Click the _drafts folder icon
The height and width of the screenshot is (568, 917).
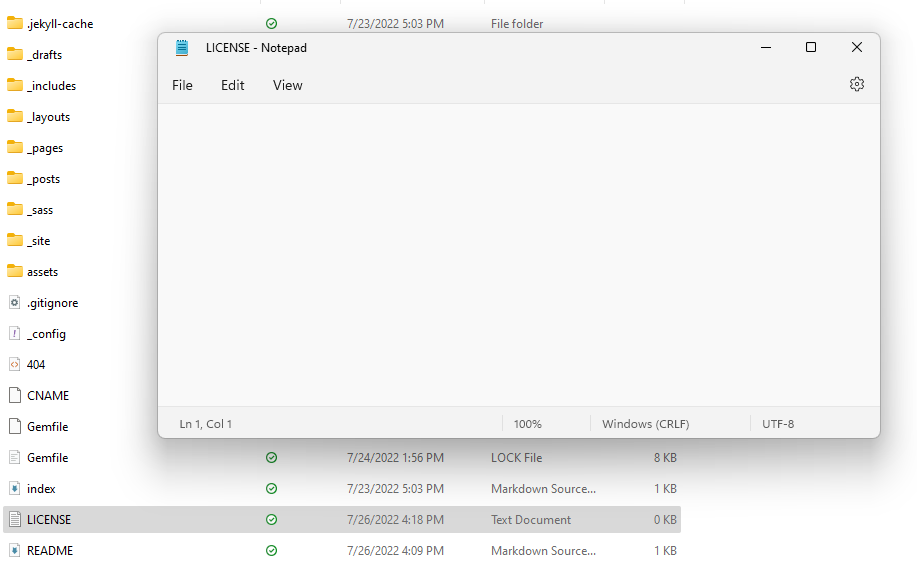[15, 55]
